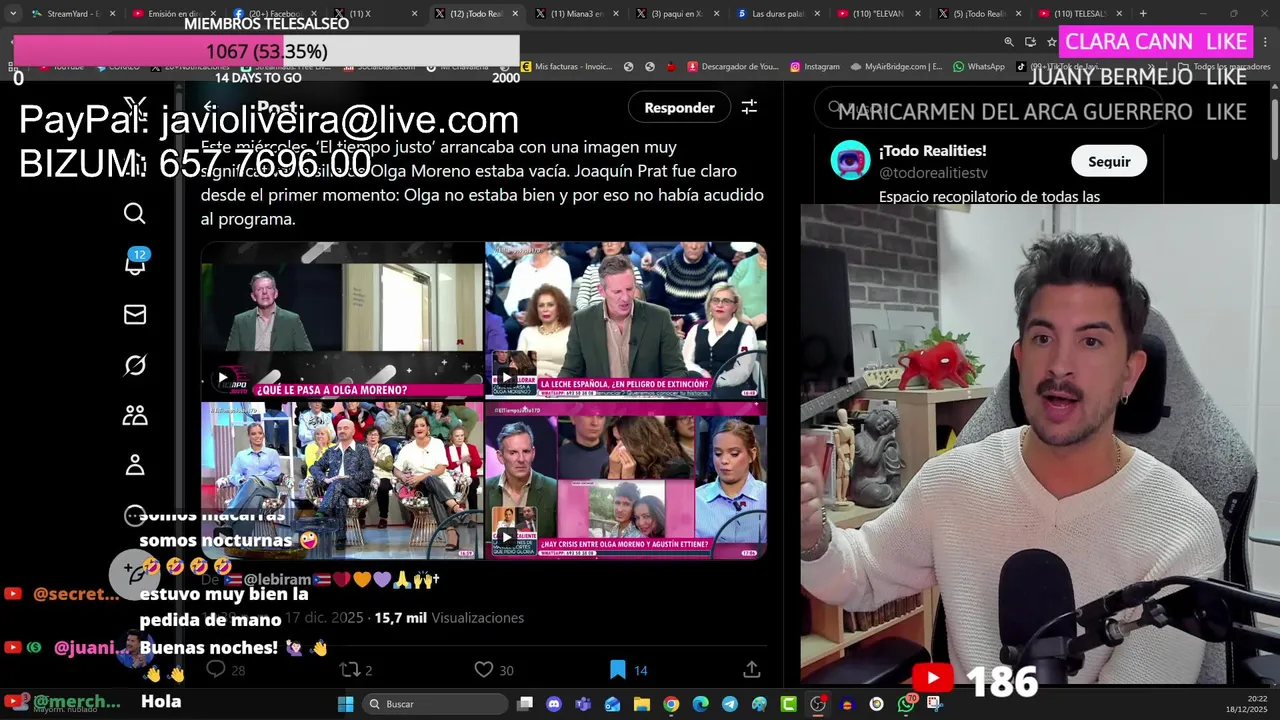Open X direct messages envelope icon
This screenshot has width=1280, height=720.
(135, 315)
